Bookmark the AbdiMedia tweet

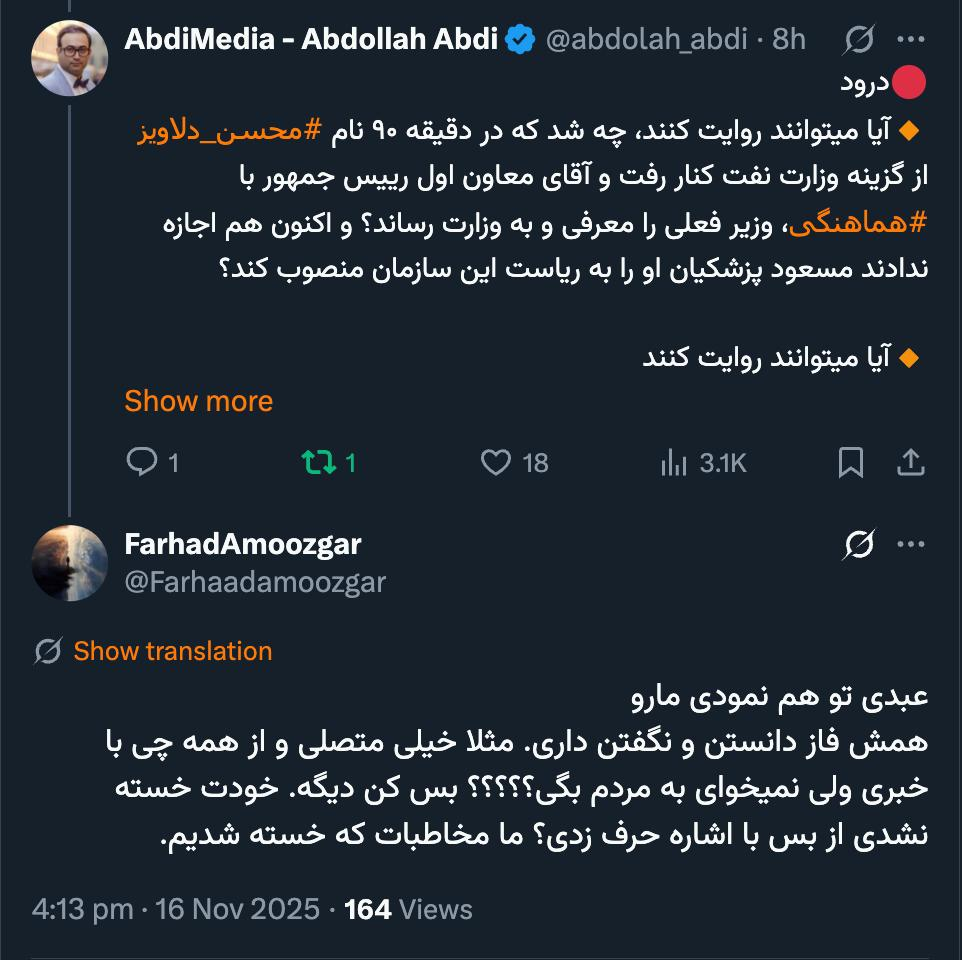pos(850,462)
